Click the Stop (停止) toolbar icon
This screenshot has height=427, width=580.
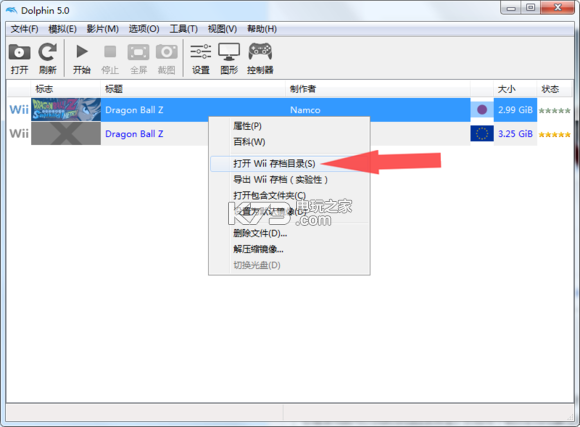point(110,52)
